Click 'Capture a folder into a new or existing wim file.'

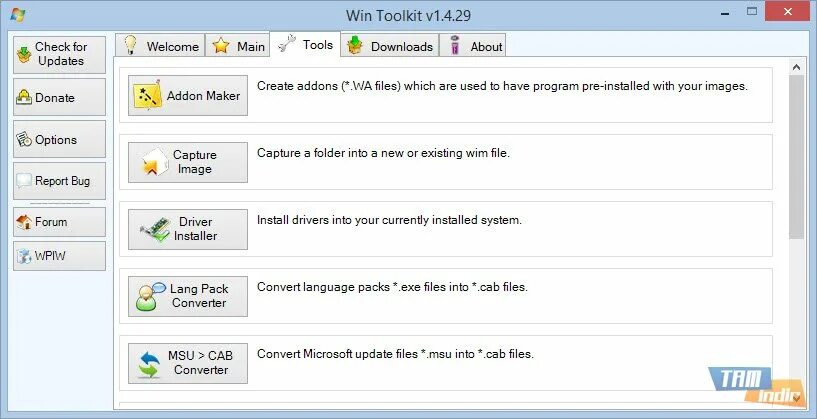click(x=383, y=153)
